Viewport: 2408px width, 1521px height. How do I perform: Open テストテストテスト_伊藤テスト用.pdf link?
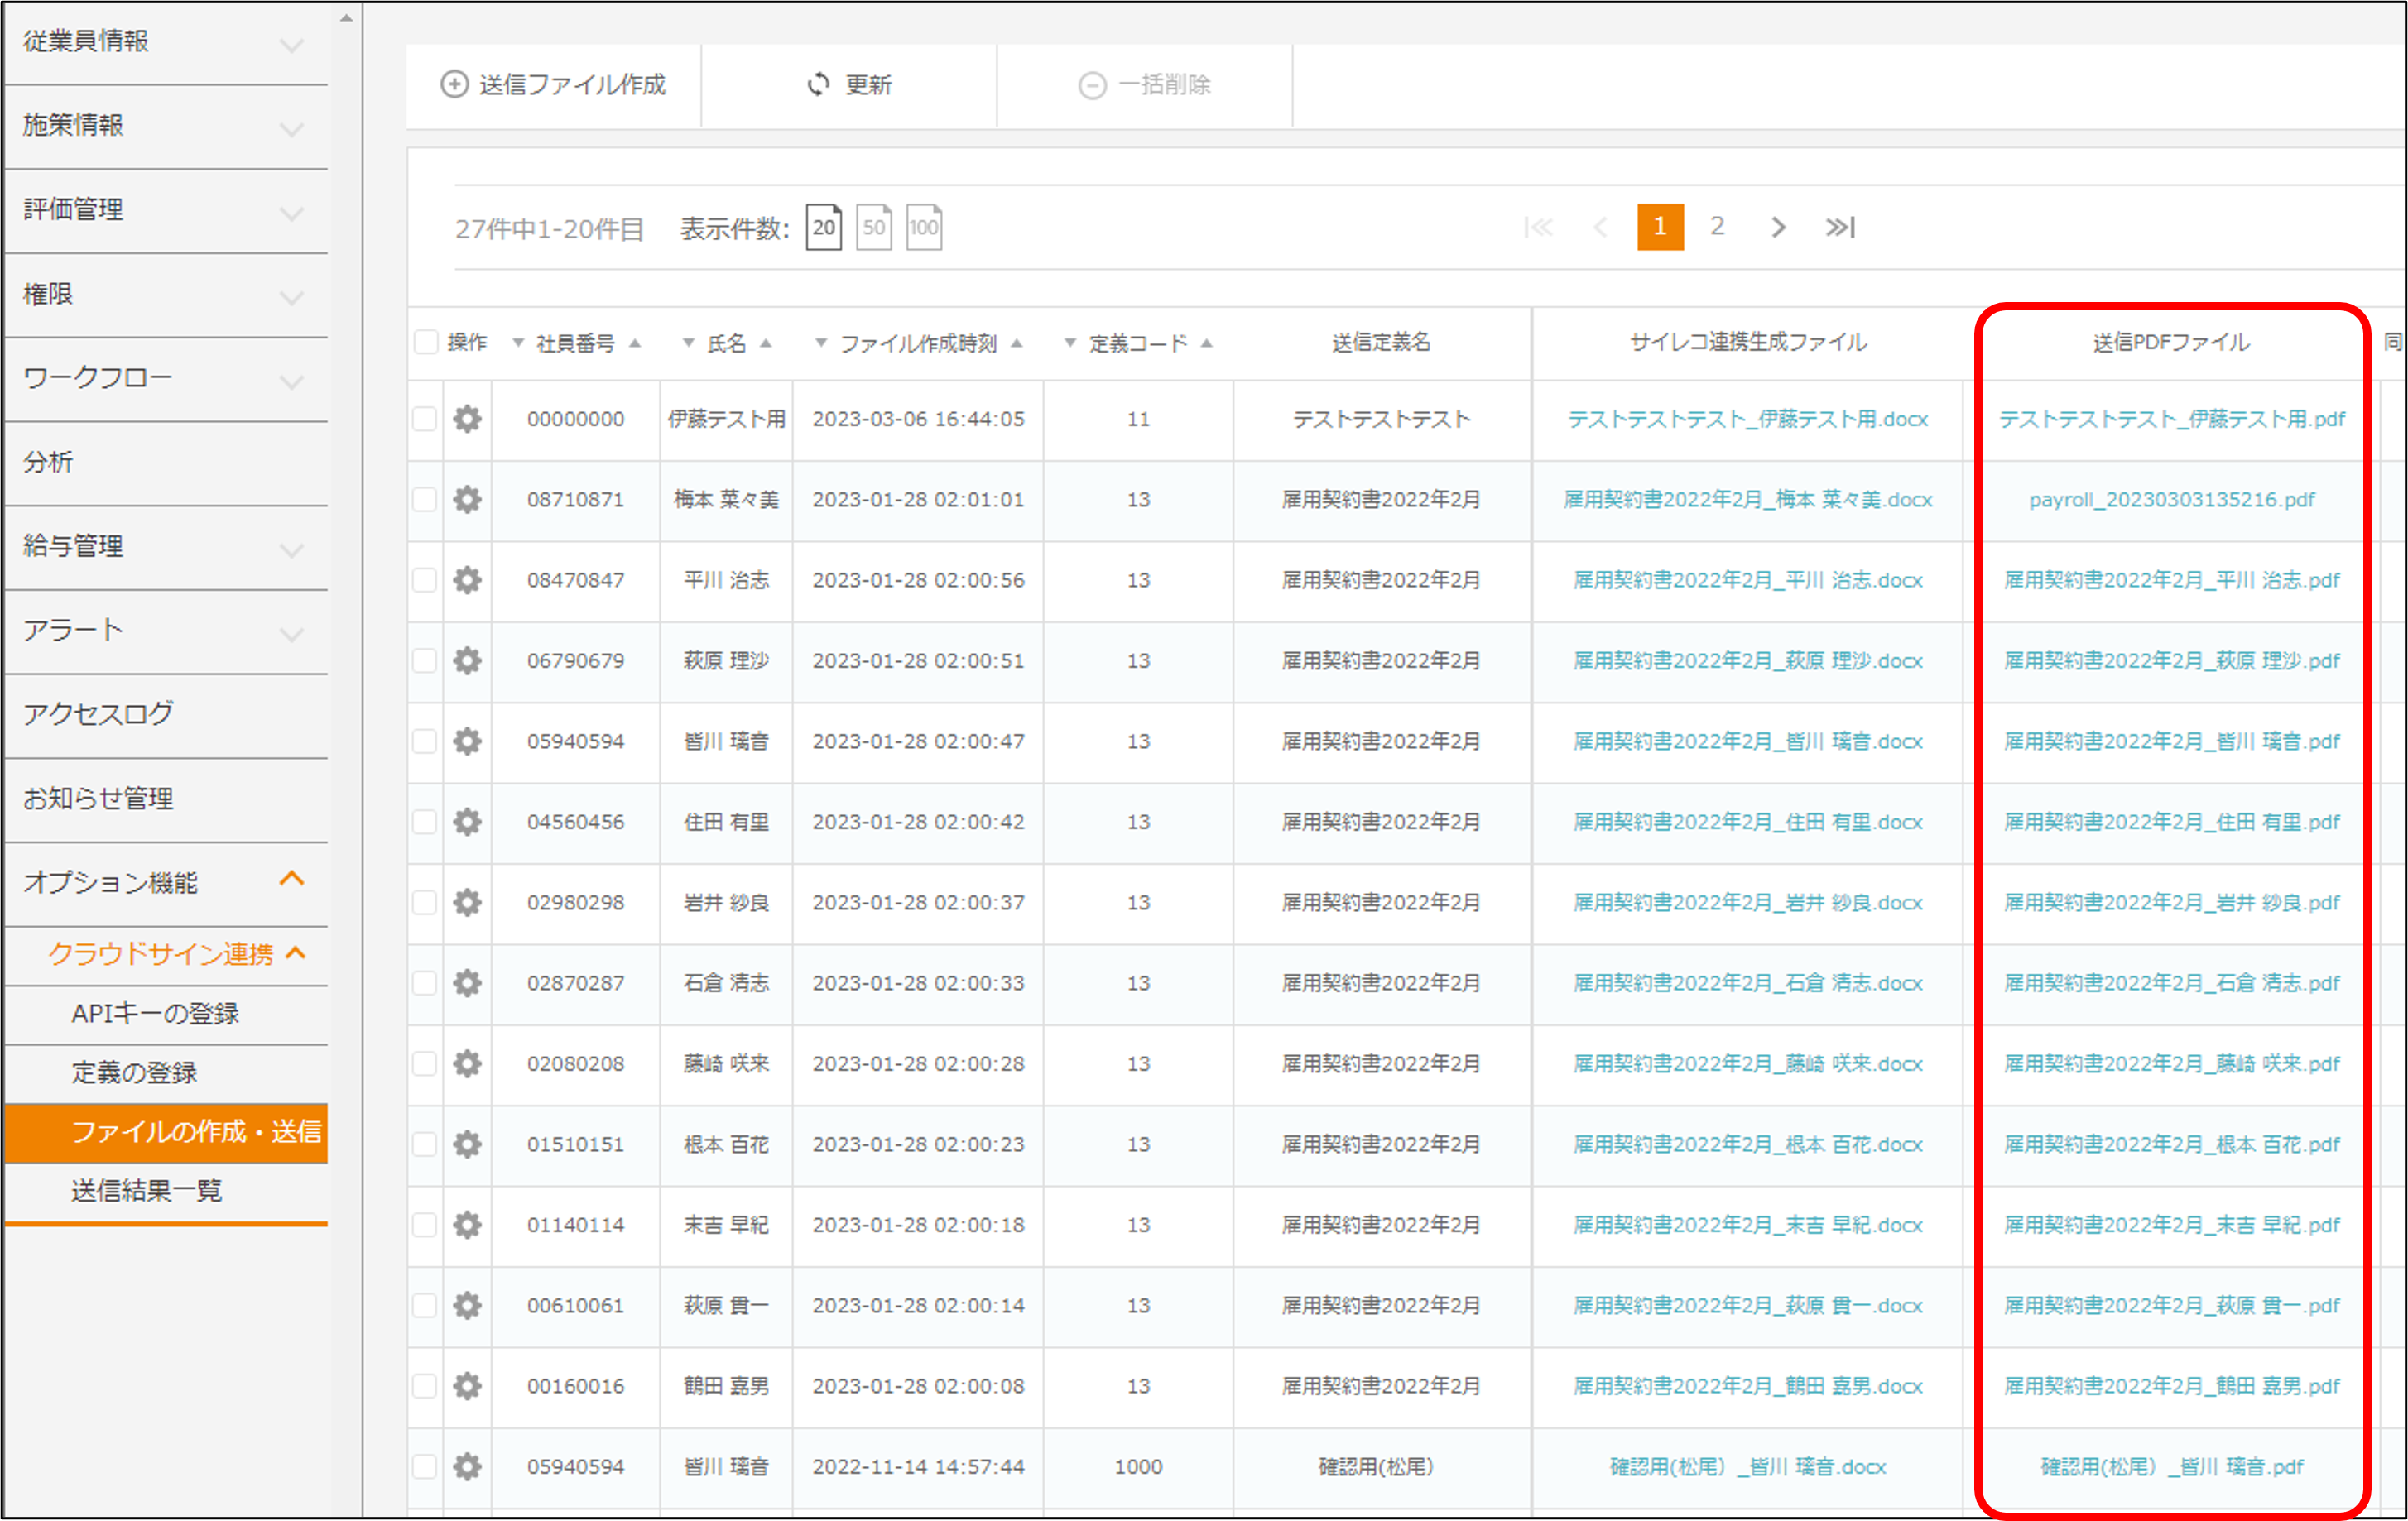click(x=2171, y=419)
